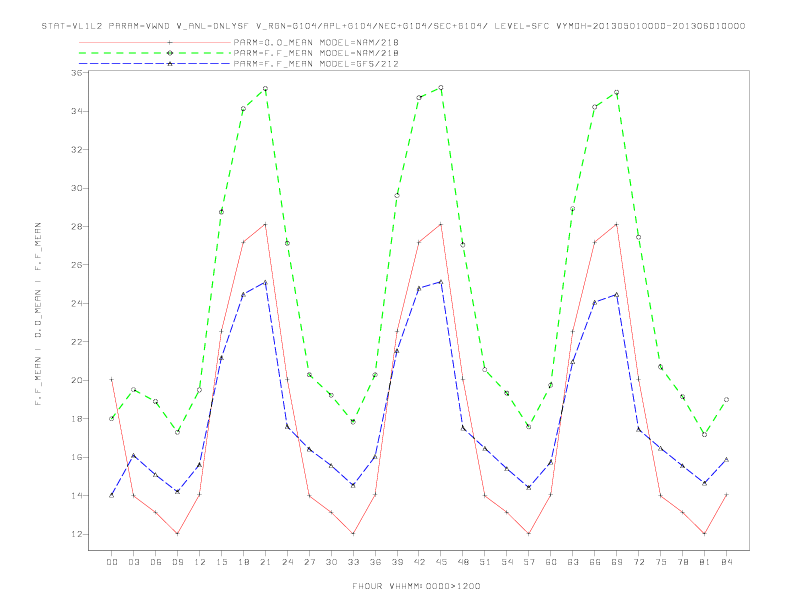Click x-axis tick label 12
The image size is (792, 612).
pos(200,562)
